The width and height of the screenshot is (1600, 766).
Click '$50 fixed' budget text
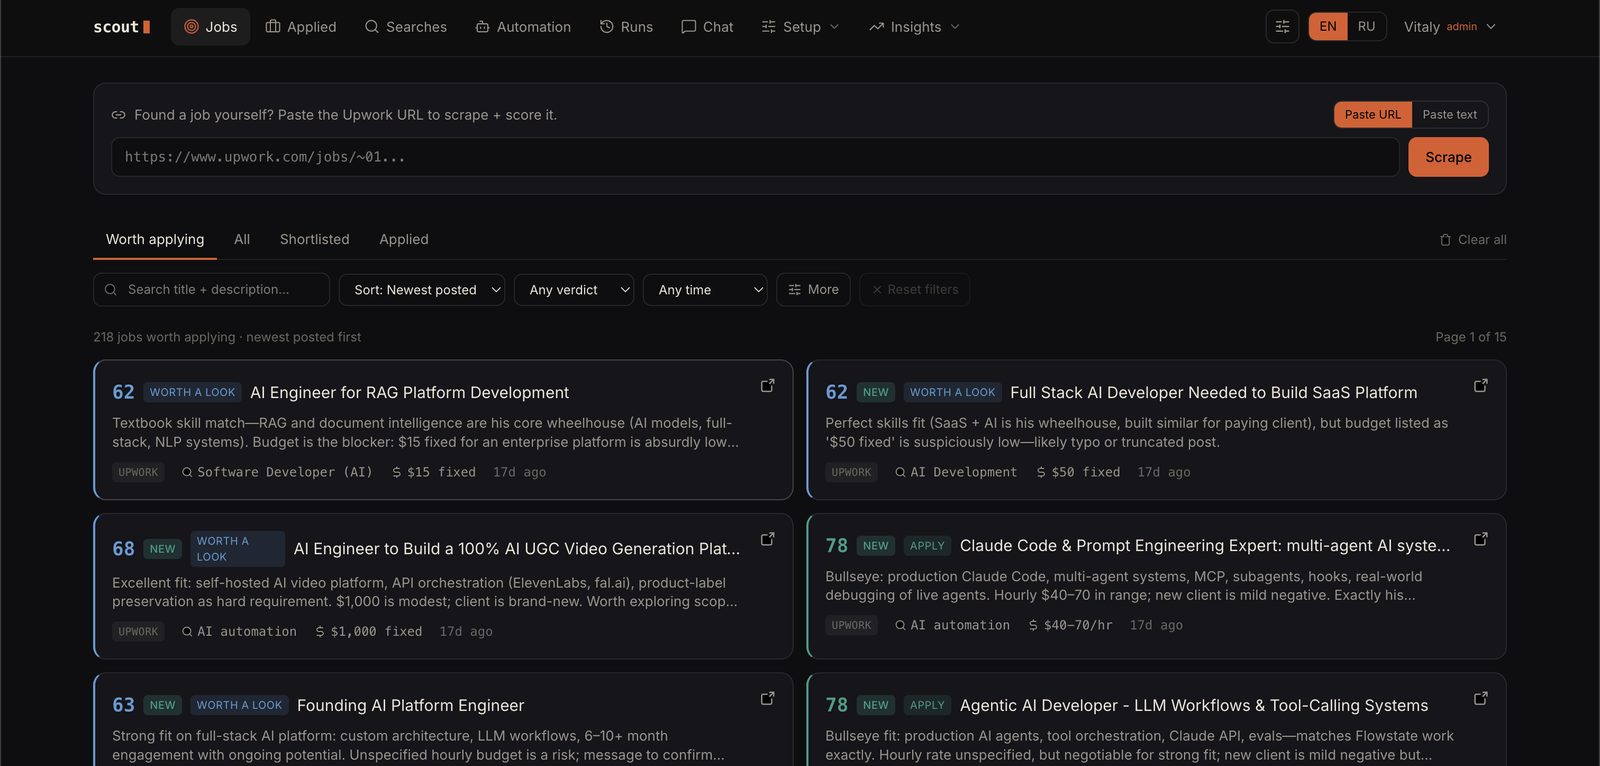pos(1078,472)
